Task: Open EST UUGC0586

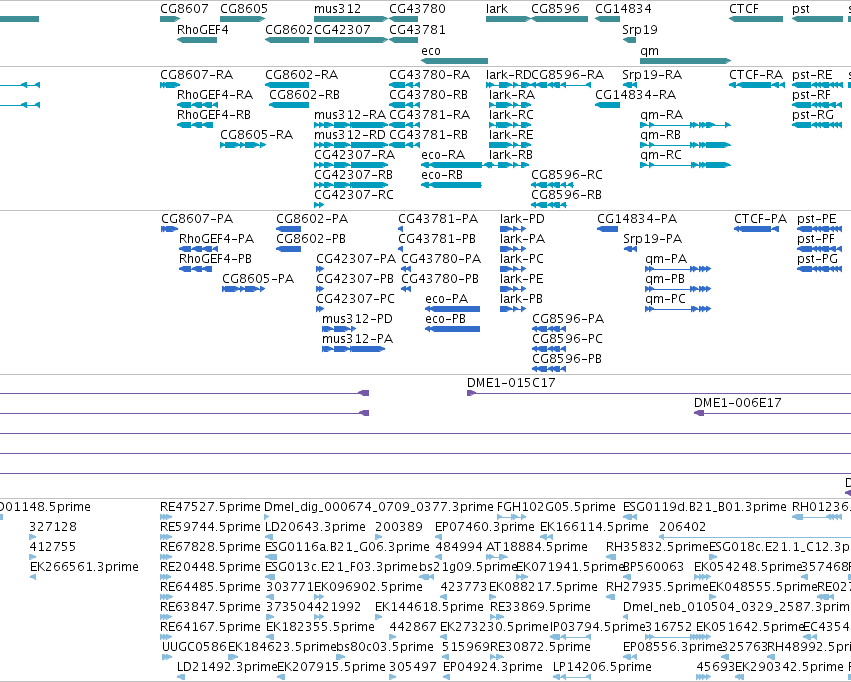Action: tap(194, 647)
